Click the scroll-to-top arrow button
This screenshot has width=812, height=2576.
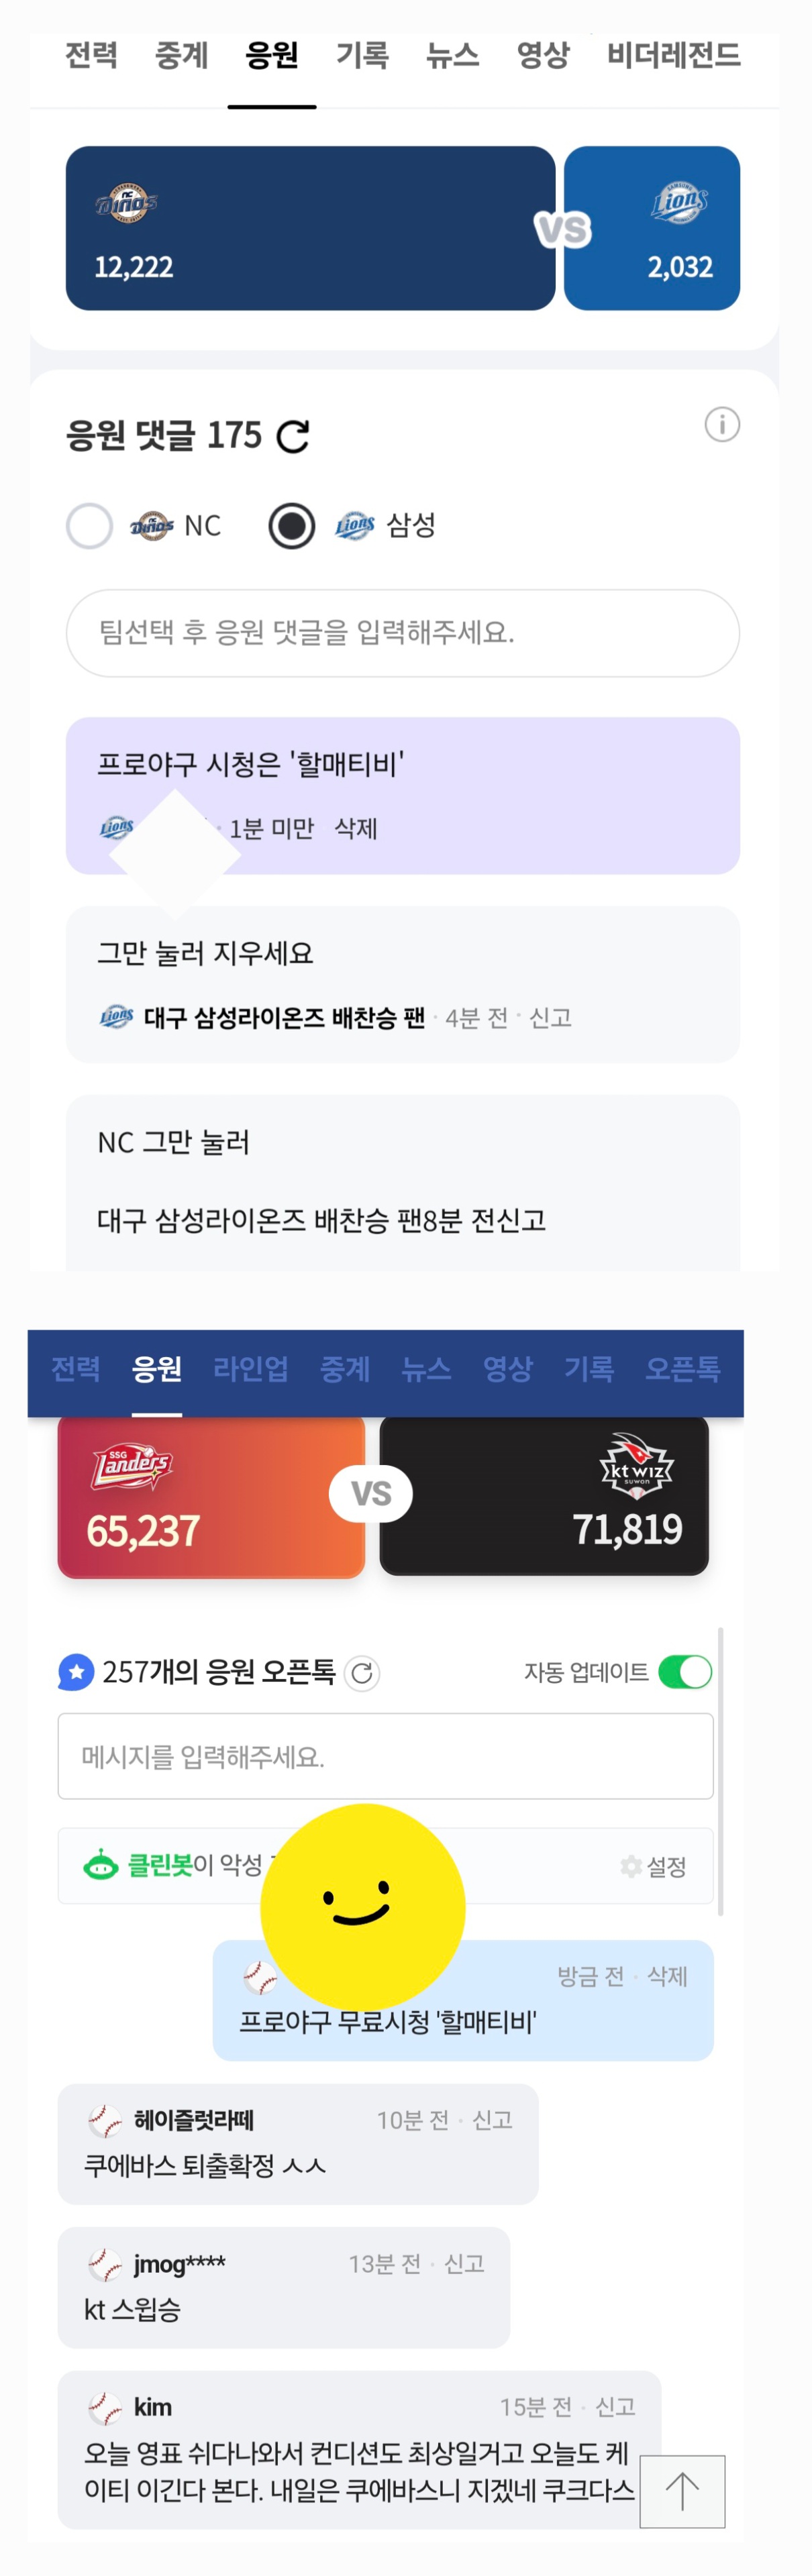(x=682, y=2491)
